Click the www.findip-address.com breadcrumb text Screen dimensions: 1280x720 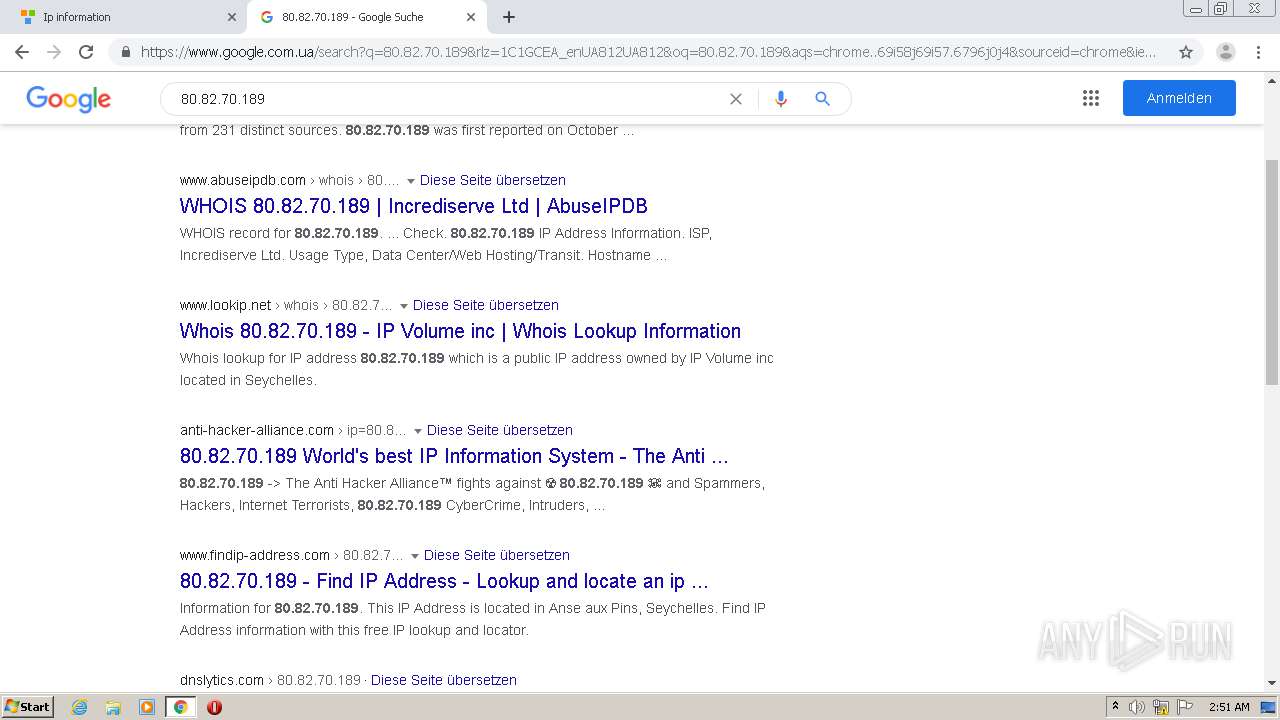[255, 555]
